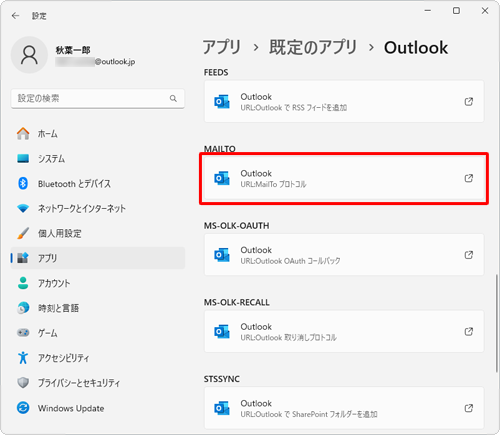Open システム settings in sidebar
The height and width of the screenshot is (435, 500).
coord(97,159)
